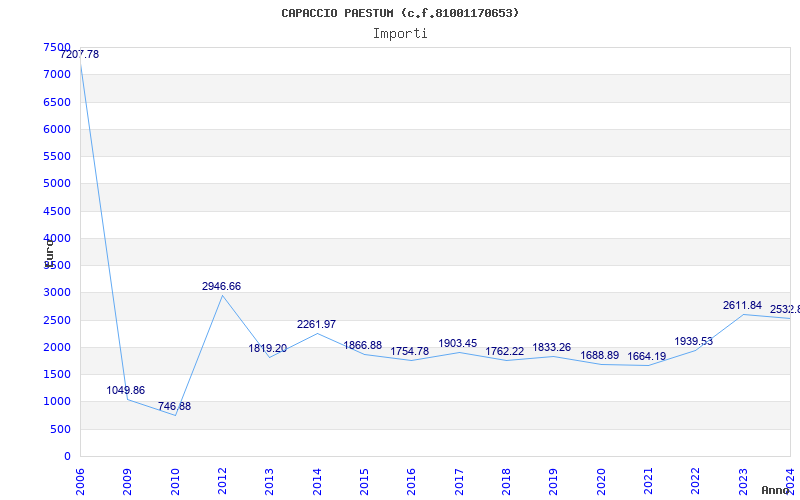
Task: Click the y-axis value 6000
Action: (x=57, y=129)
